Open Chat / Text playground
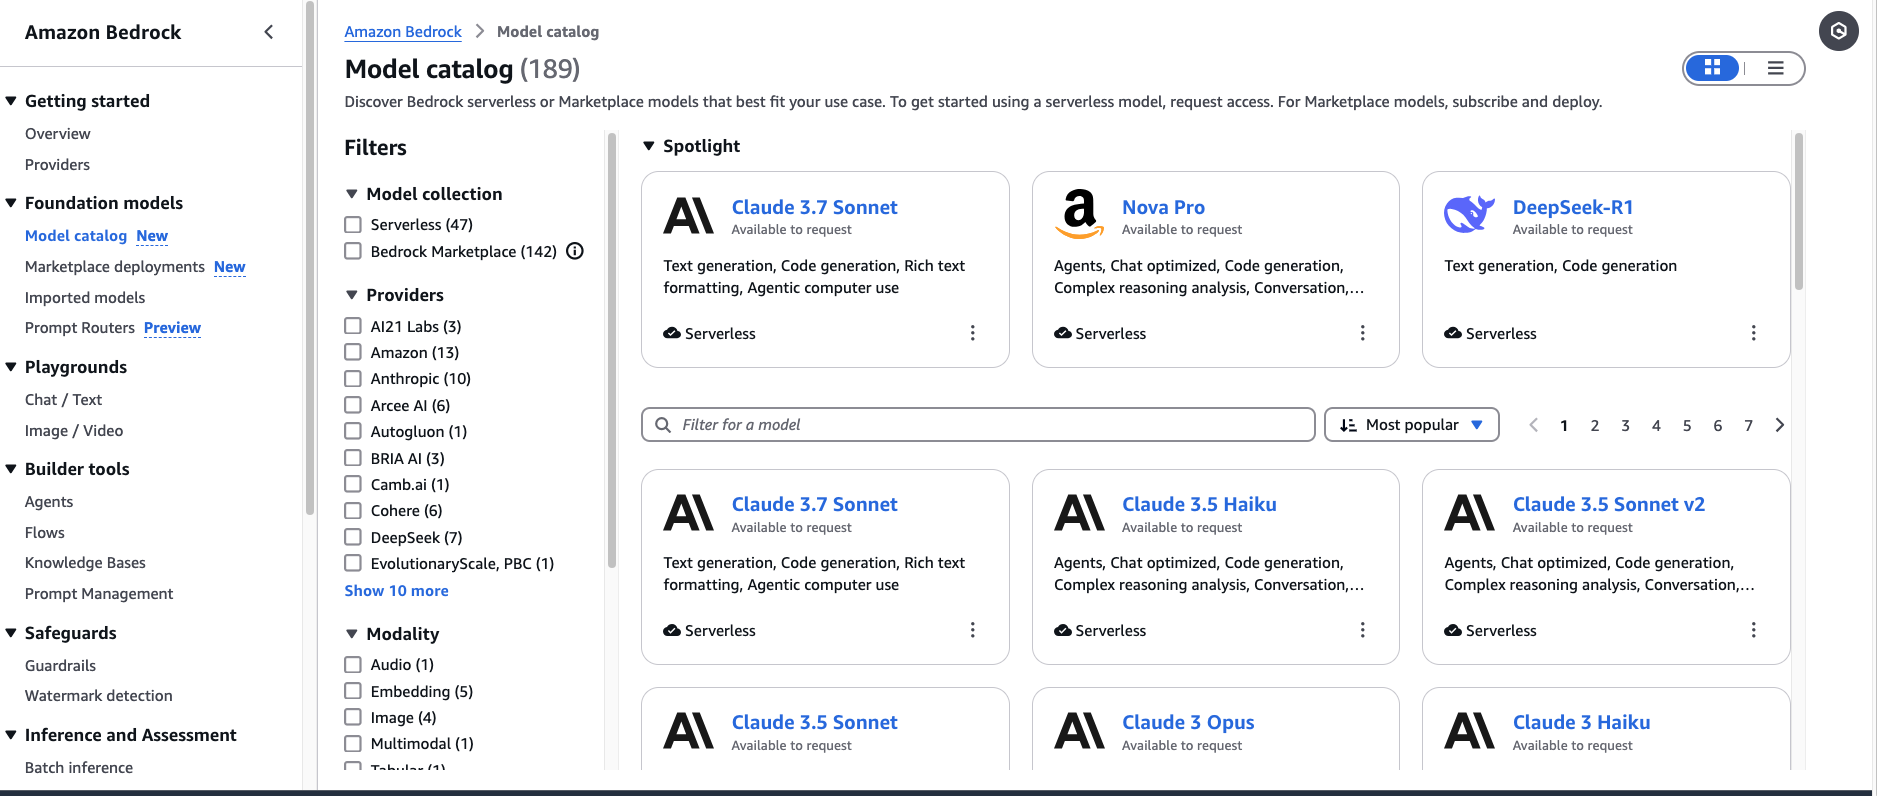The height and width of the screenshot is (796, 1877). click(x=63, y=400)
